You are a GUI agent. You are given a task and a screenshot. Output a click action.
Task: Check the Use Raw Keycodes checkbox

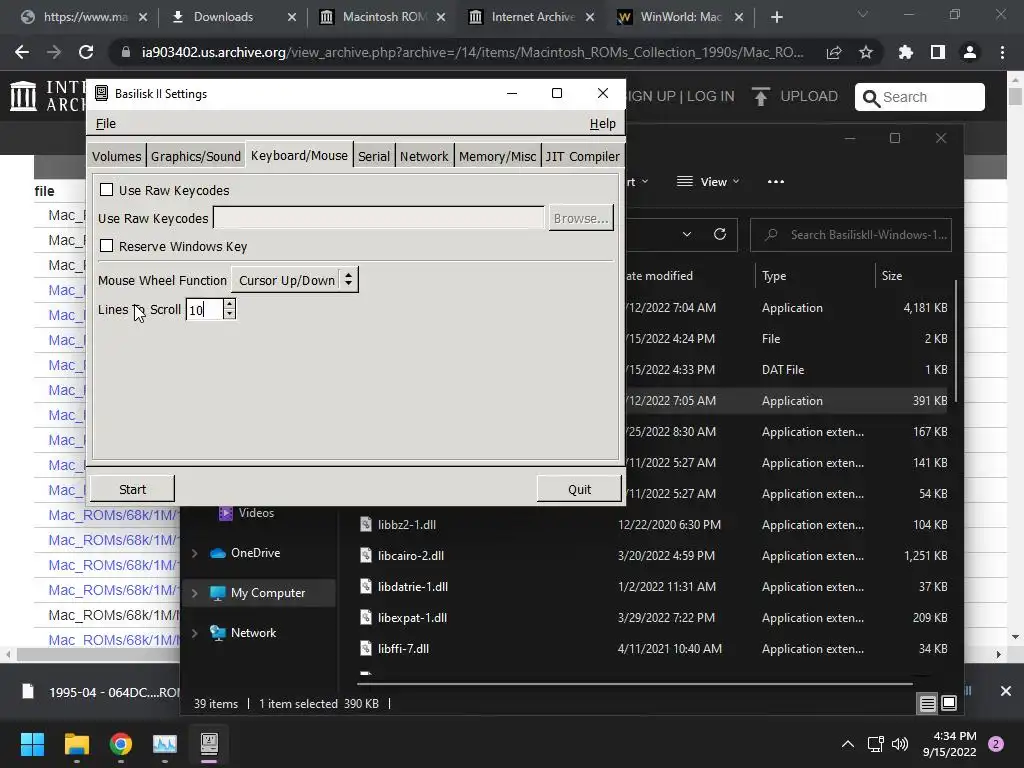click(x=106, y=190)
